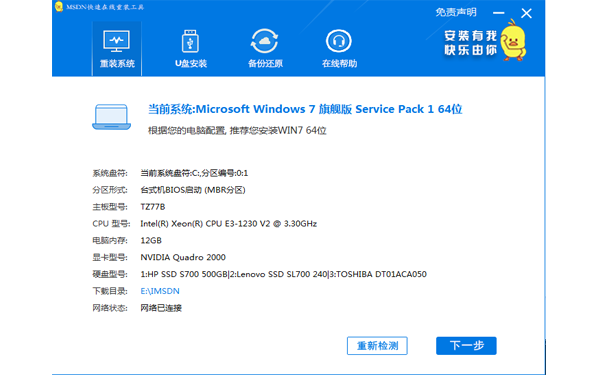Switch to the 在线帮助 tab label
This screenshot has height=375, width=598.
[x=339, y=63]
